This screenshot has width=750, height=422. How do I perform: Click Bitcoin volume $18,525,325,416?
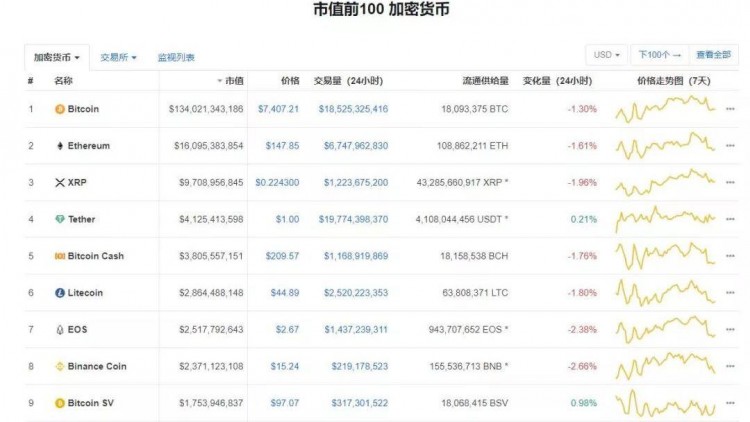tap(353, 109)
